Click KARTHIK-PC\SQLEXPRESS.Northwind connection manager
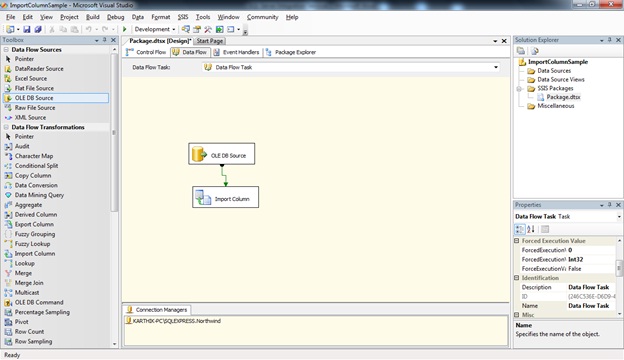Viewport: 624px width, 360px height. pyautogui.click(x=173, y=321)
